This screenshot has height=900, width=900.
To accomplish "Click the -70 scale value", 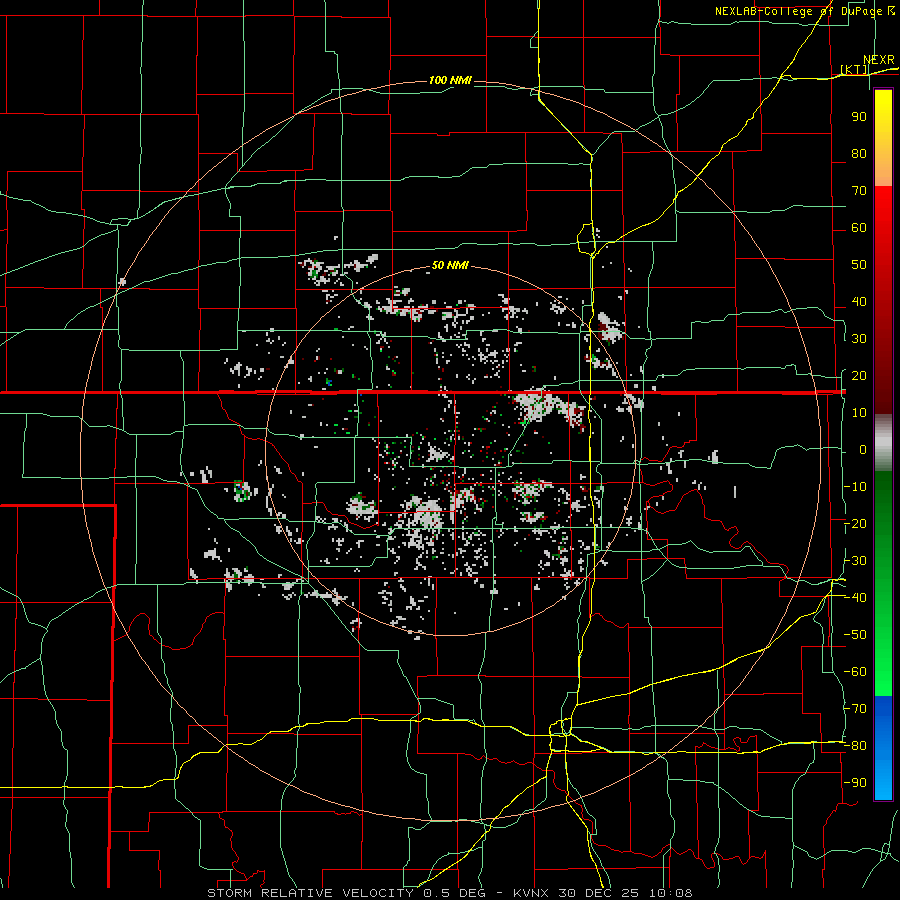I will 855,709.
